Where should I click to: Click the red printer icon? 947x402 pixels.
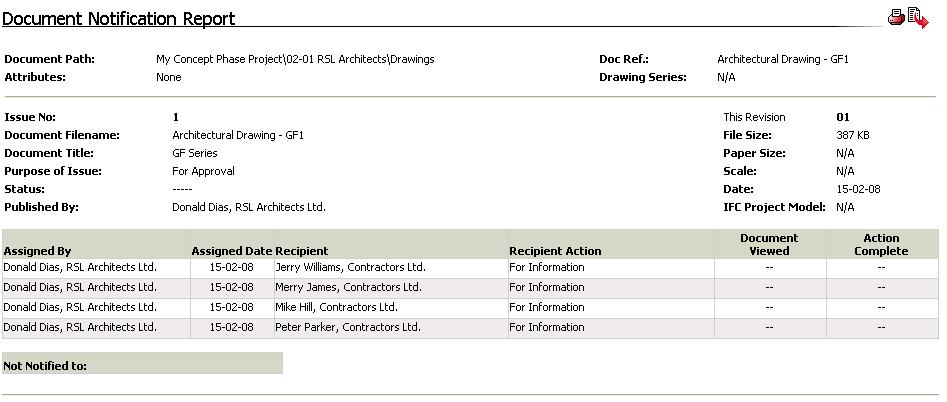[x=896, y=18]
